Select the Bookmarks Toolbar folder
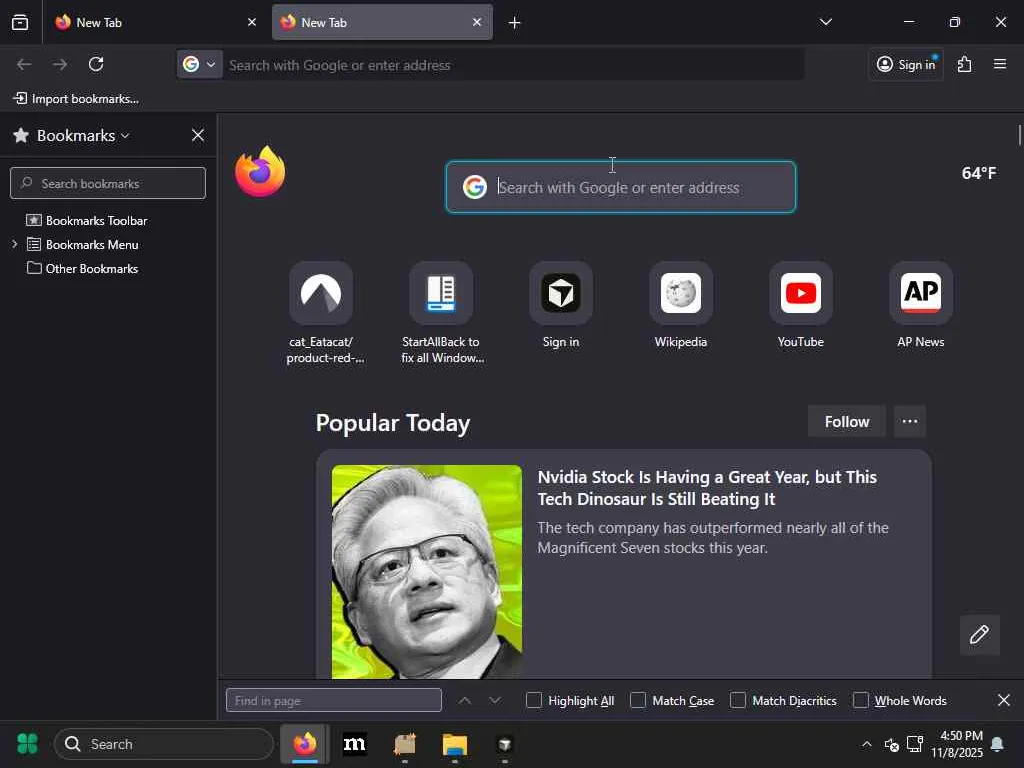1024x768 pixels. tap(97, 221)
